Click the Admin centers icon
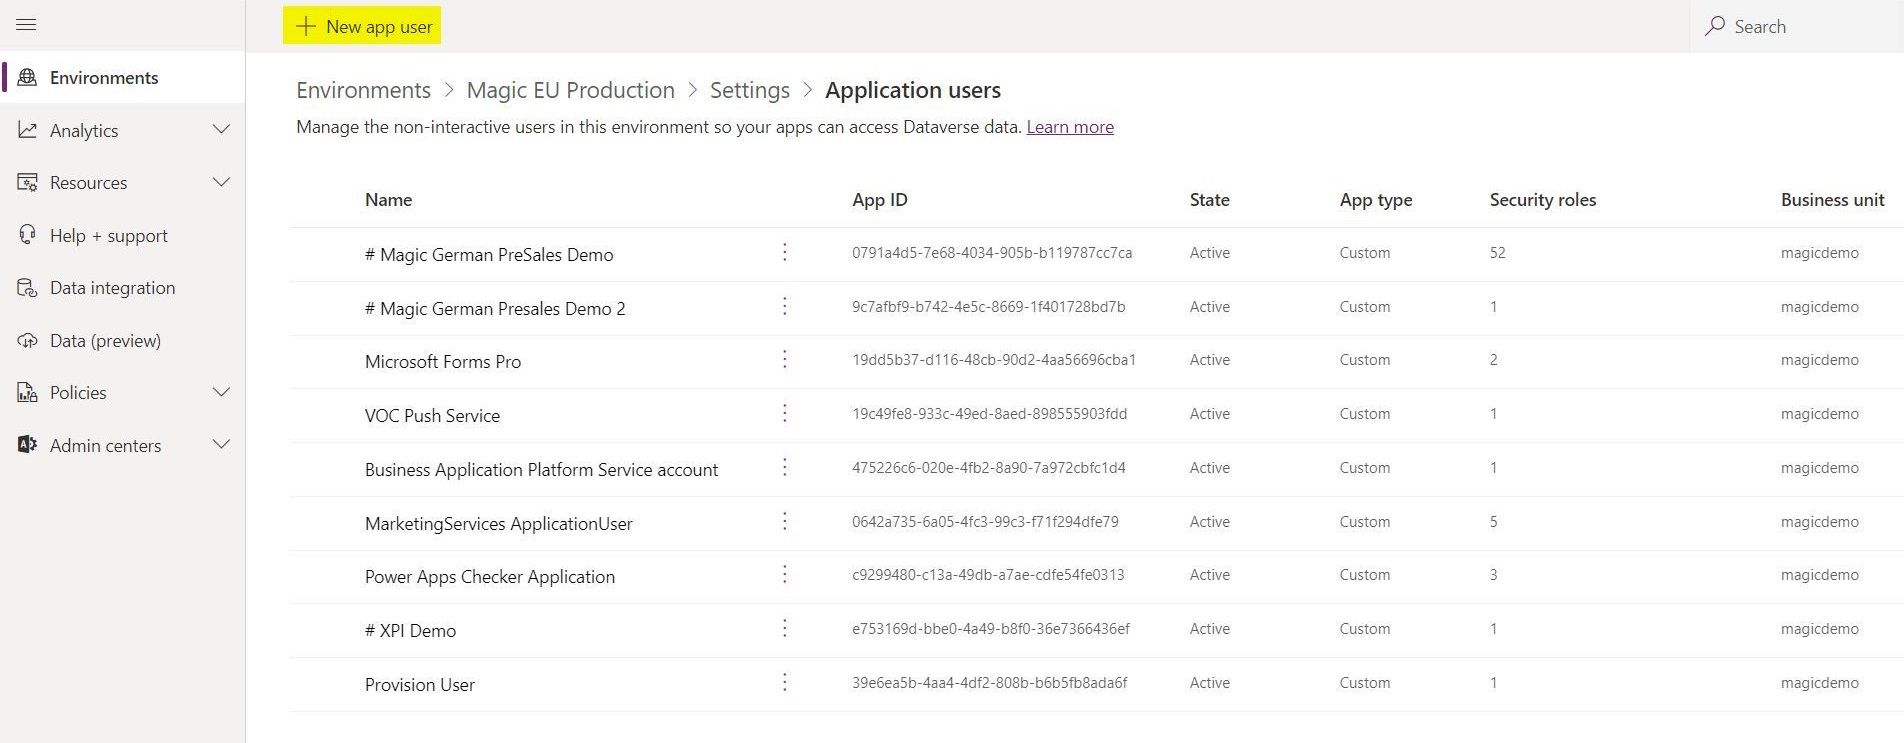The width and height of the screenshot is (1904, 743). click(x=27, y=445)
